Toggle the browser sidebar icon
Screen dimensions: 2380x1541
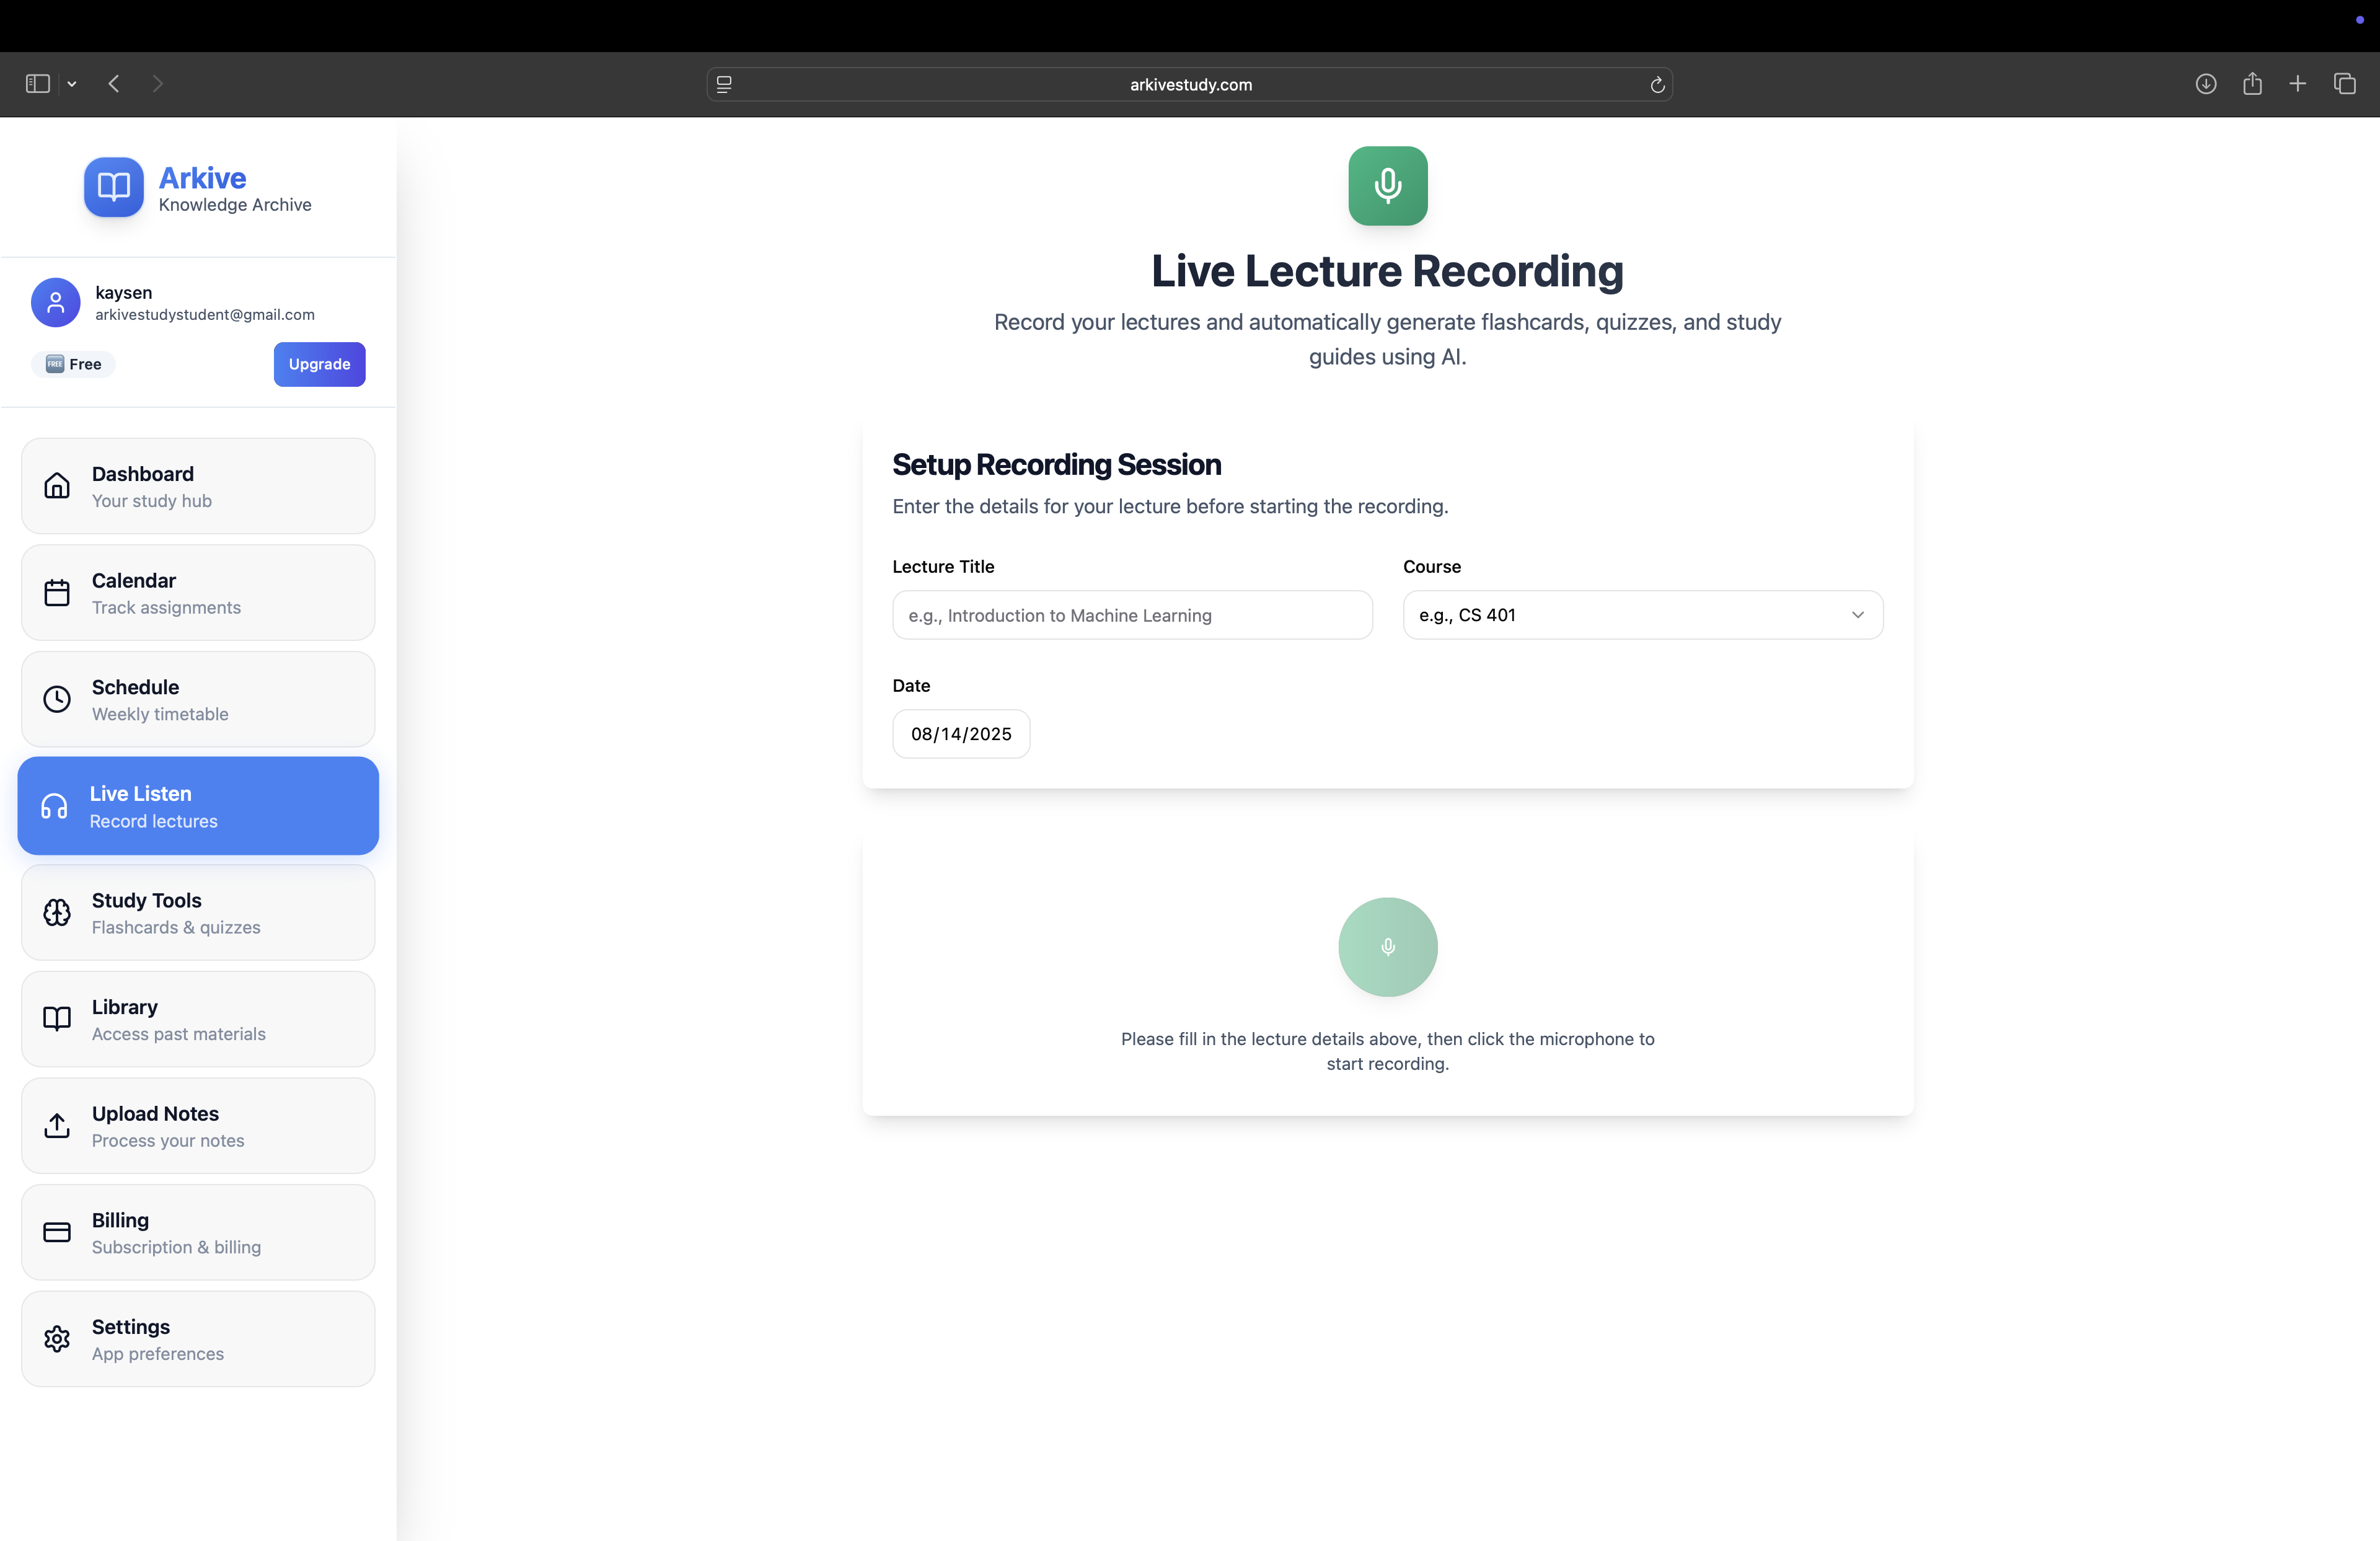(38, 84)
